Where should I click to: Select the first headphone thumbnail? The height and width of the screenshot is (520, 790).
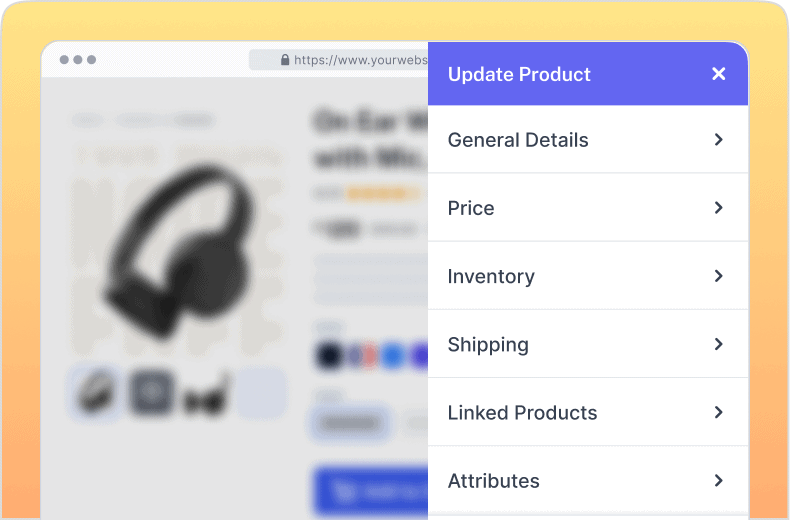[97, 392]
